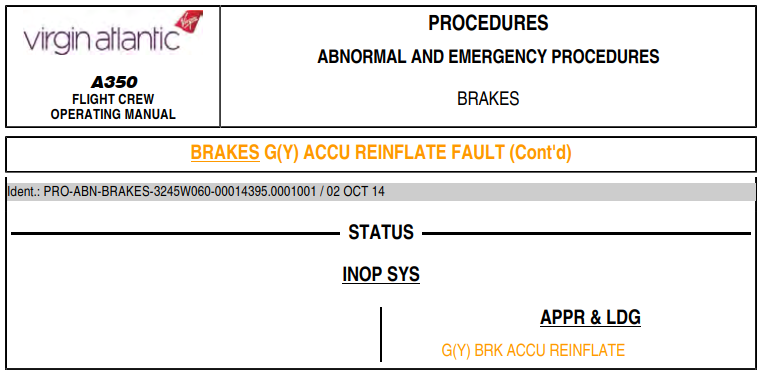The width and height of the screenshot is (761, 375).
Task: Click the red Virgin tail emblem
Action: pos(189,22)
